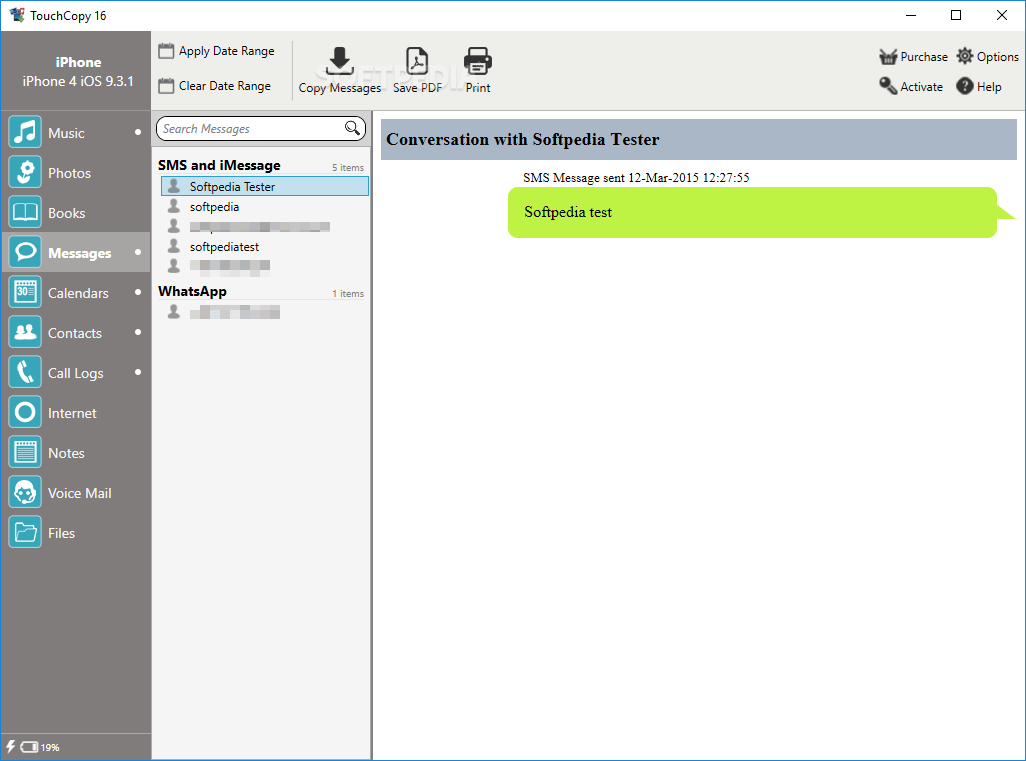Click the Apply Date Range text button

point(226,51)
